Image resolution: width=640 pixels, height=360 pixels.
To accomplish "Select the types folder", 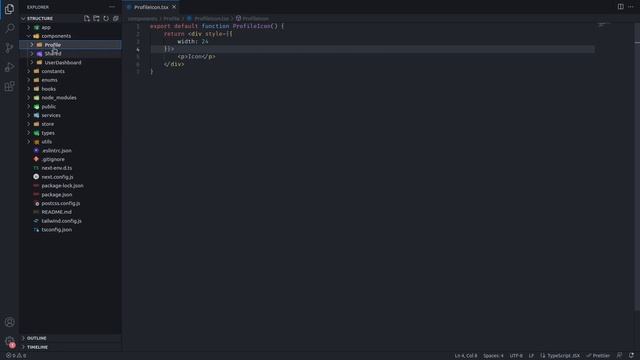I will coord(71,133).
